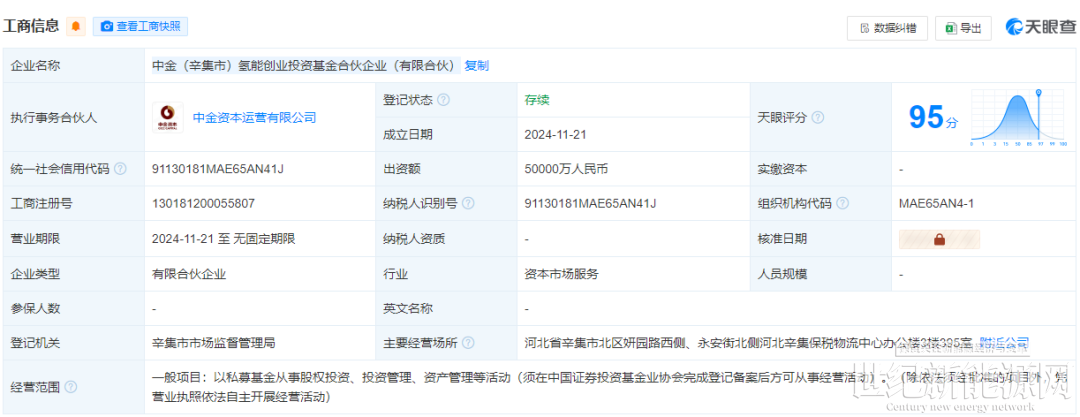Open 附近公司 nearby companies link
1080x417 pixels.
tap(1004, 343)
